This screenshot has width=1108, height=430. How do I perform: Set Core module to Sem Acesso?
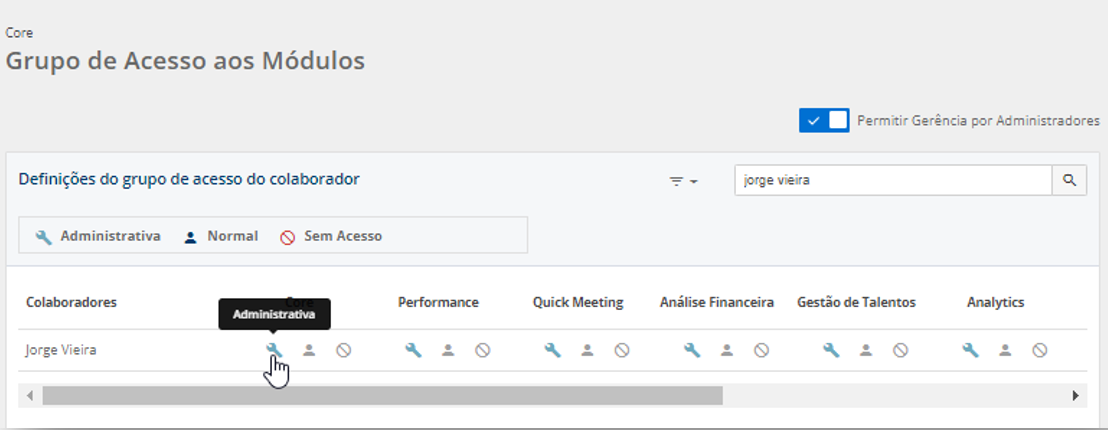(343, 350)
